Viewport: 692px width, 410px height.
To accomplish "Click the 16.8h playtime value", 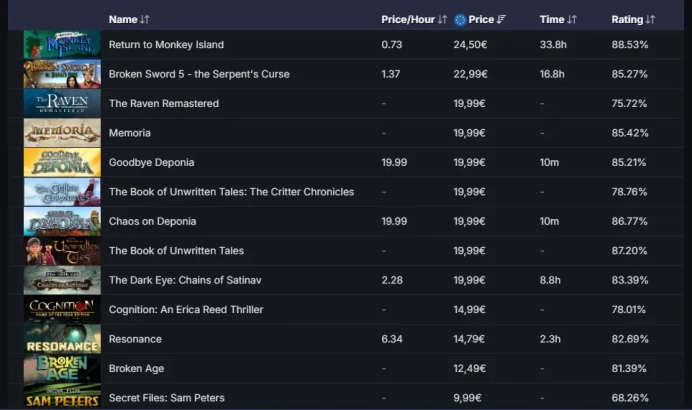I will click(x=552, y=74).
